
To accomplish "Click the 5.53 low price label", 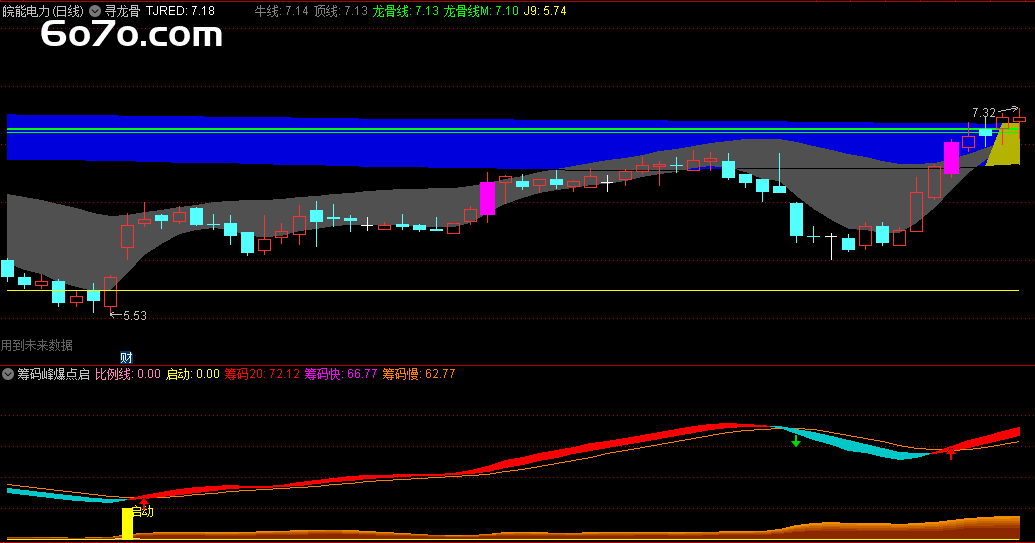I will [x=135, y=315].
